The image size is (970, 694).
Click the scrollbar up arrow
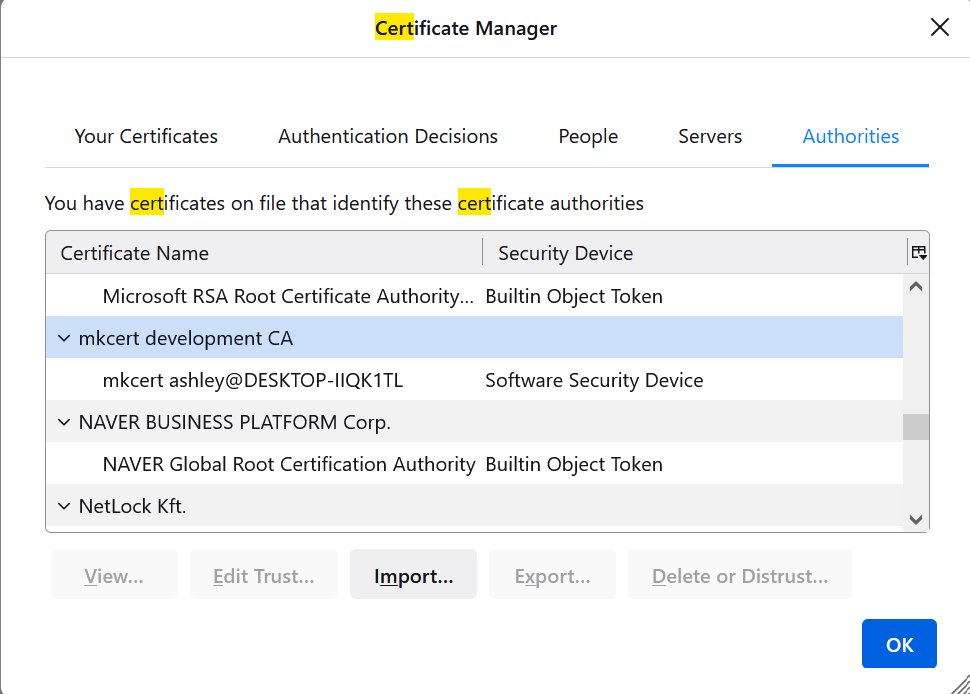pos(915,286)
